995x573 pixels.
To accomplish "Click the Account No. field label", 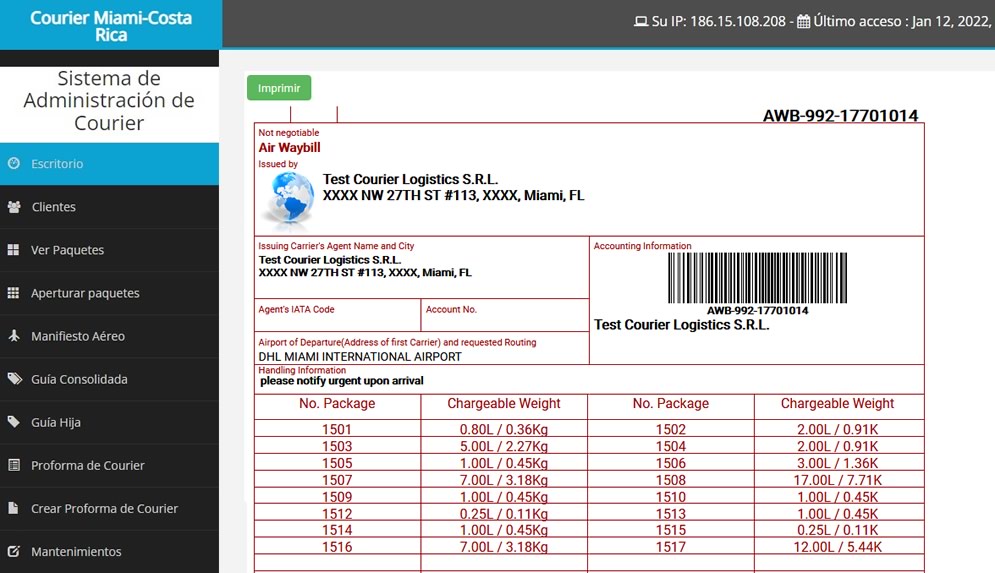I will coord(451,310).
